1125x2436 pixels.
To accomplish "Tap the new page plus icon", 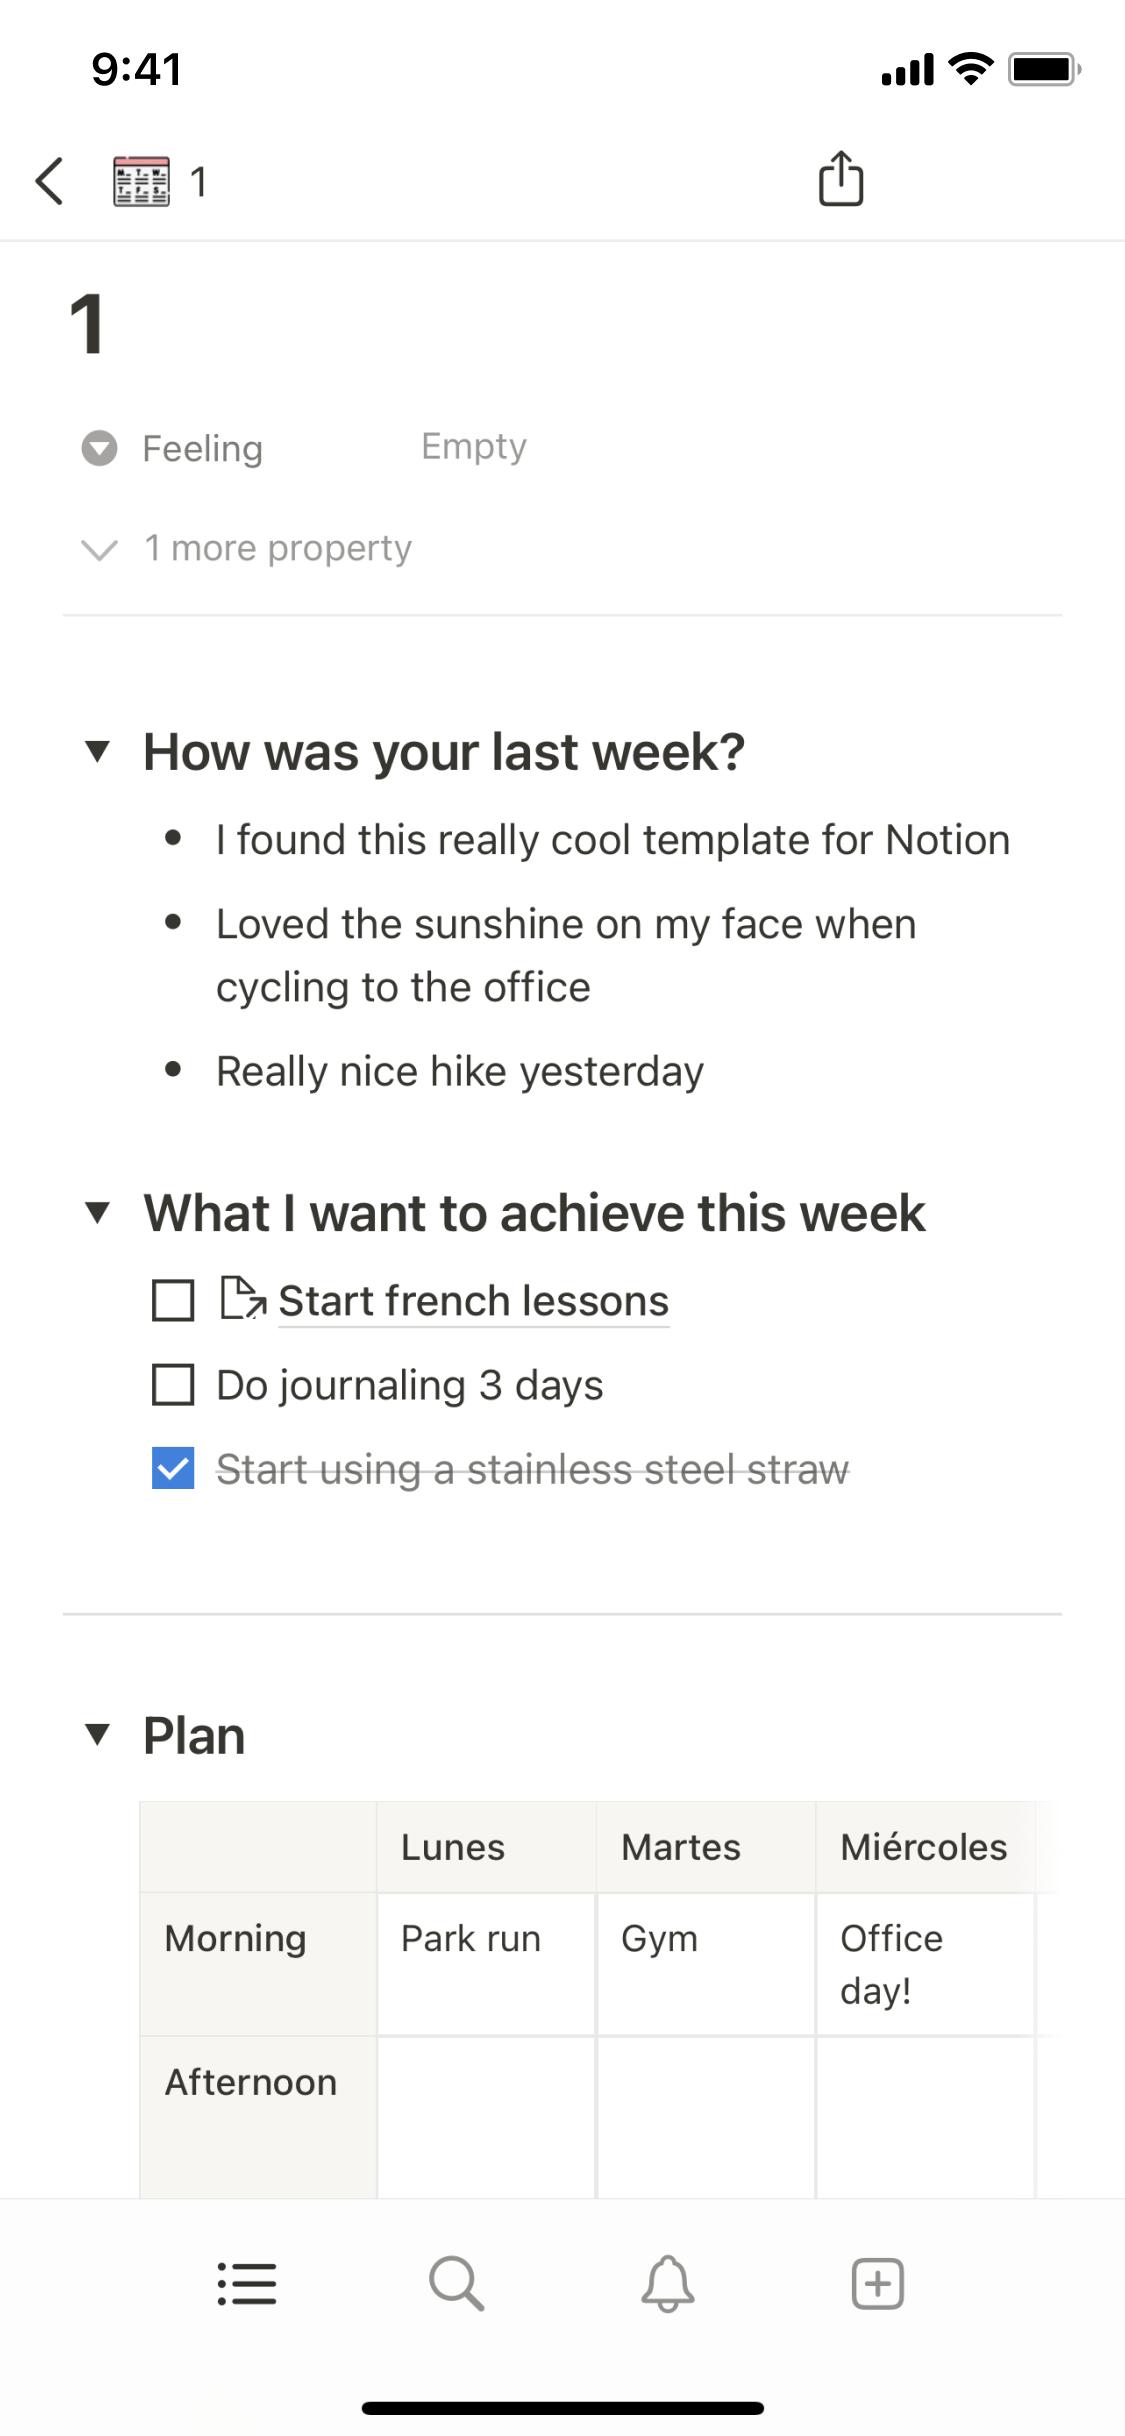I will (x=877, y=2284).
